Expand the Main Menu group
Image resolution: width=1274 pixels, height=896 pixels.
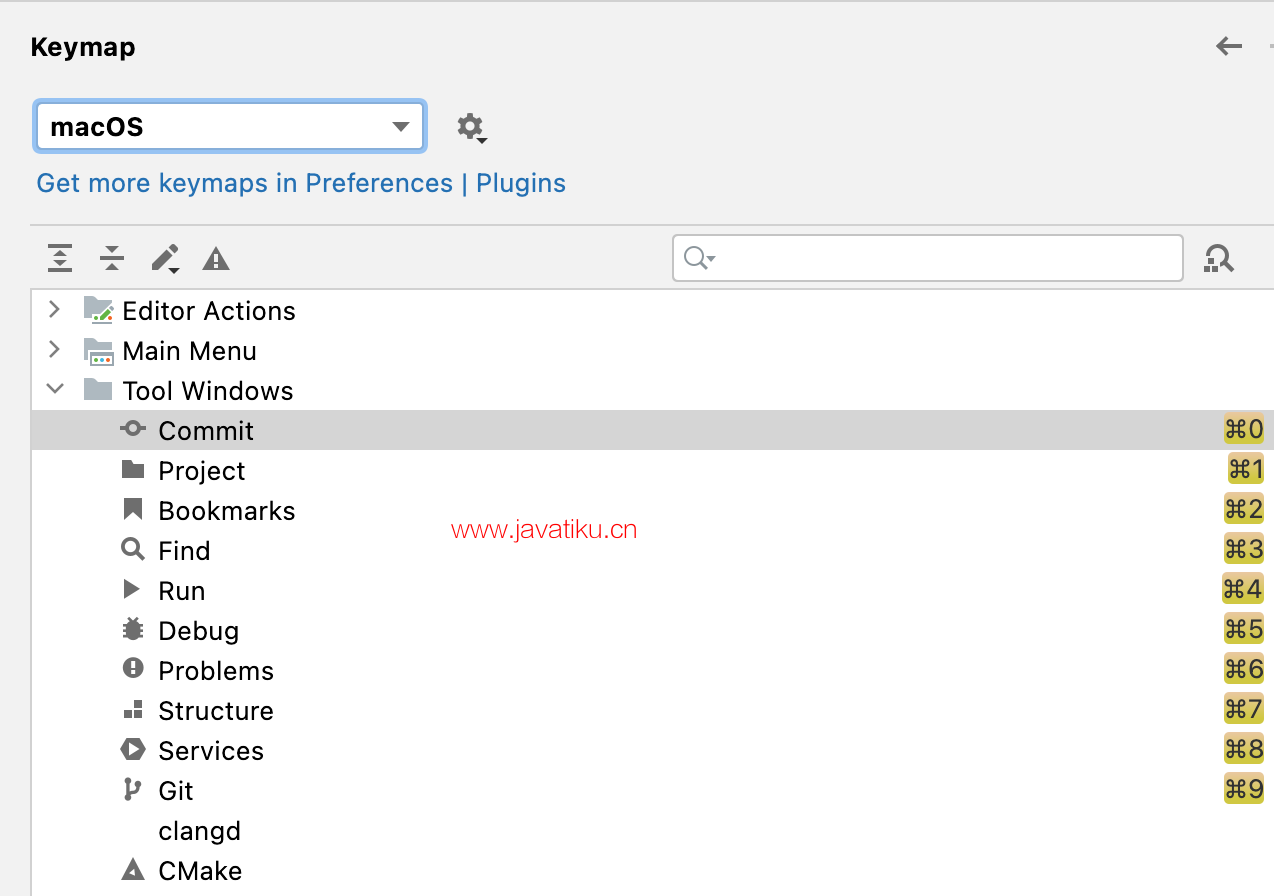[54, 350]
